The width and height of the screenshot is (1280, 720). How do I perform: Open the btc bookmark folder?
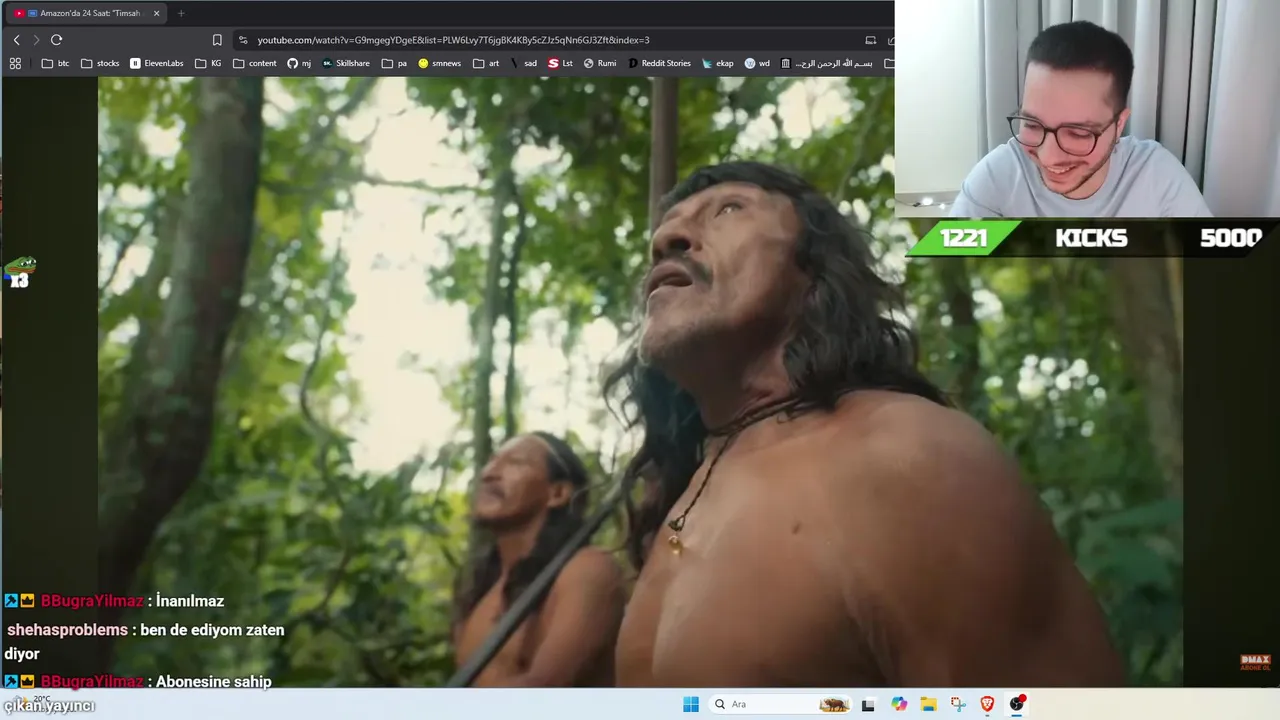[x=55, y=63]
